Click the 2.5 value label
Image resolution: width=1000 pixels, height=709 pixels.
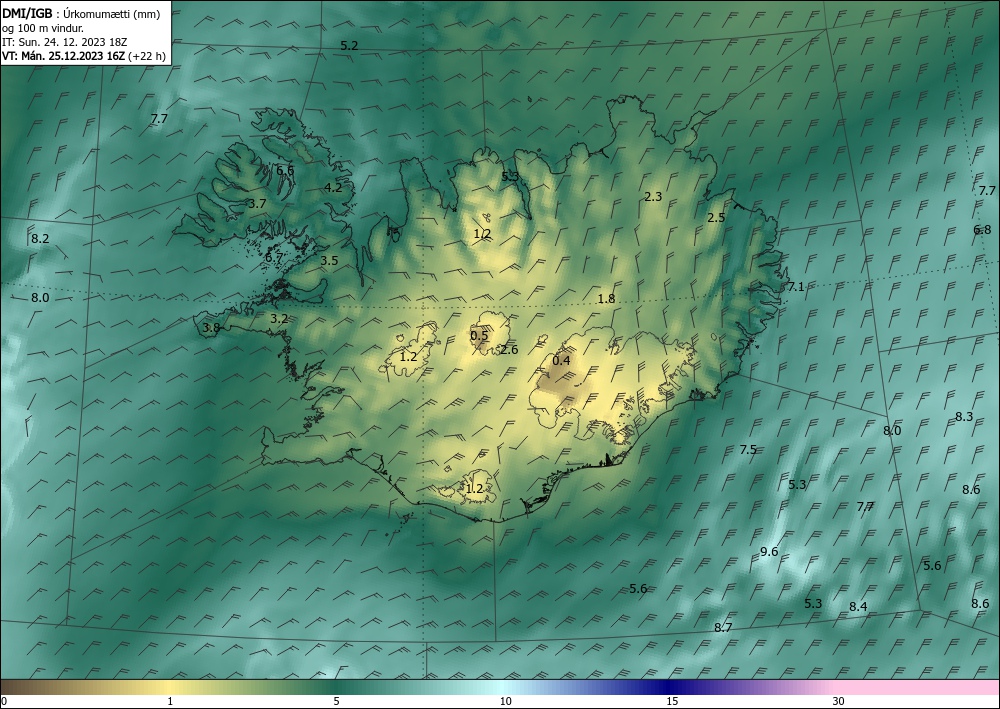coord(716,218)
